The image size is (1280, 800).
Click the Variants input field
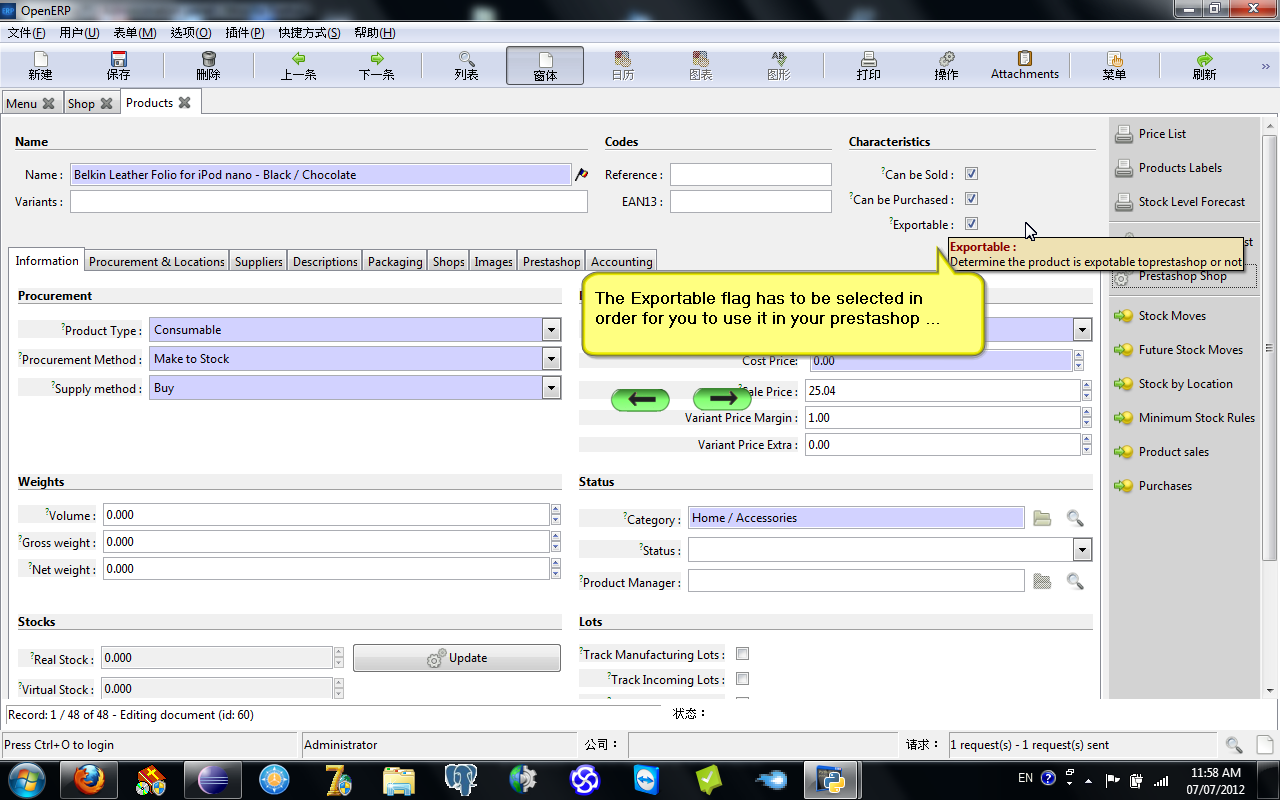pyautogui.click(x=329, y=201)
